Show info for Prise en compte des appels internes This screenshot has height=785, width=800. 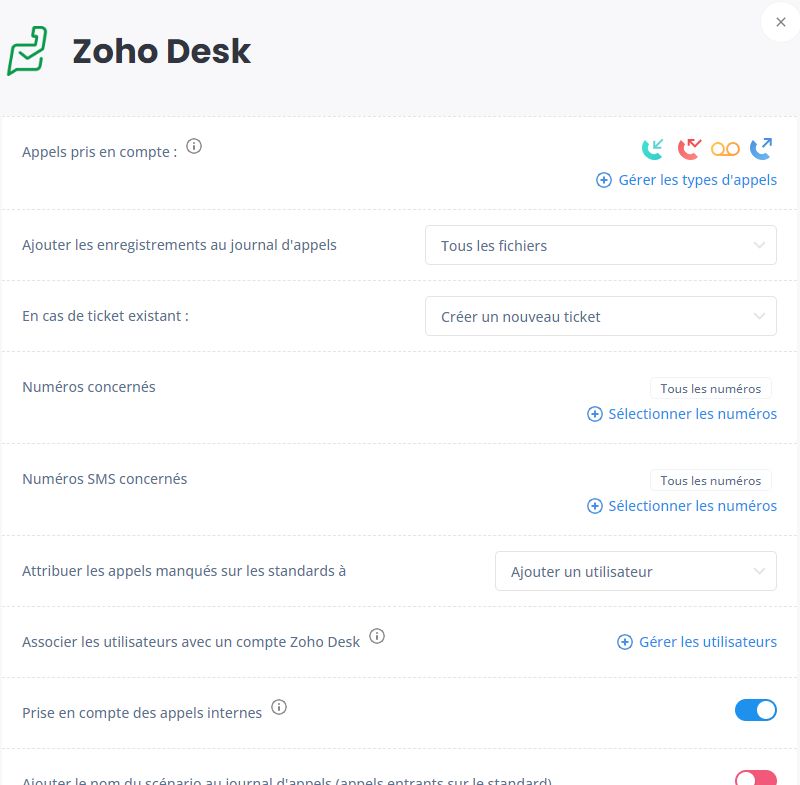pyautogui.click(x=279, y=707)
